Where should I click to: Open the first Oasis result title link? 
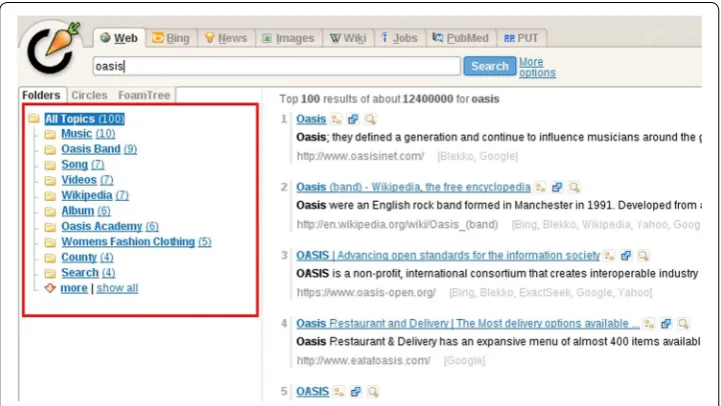coord(311,119)
